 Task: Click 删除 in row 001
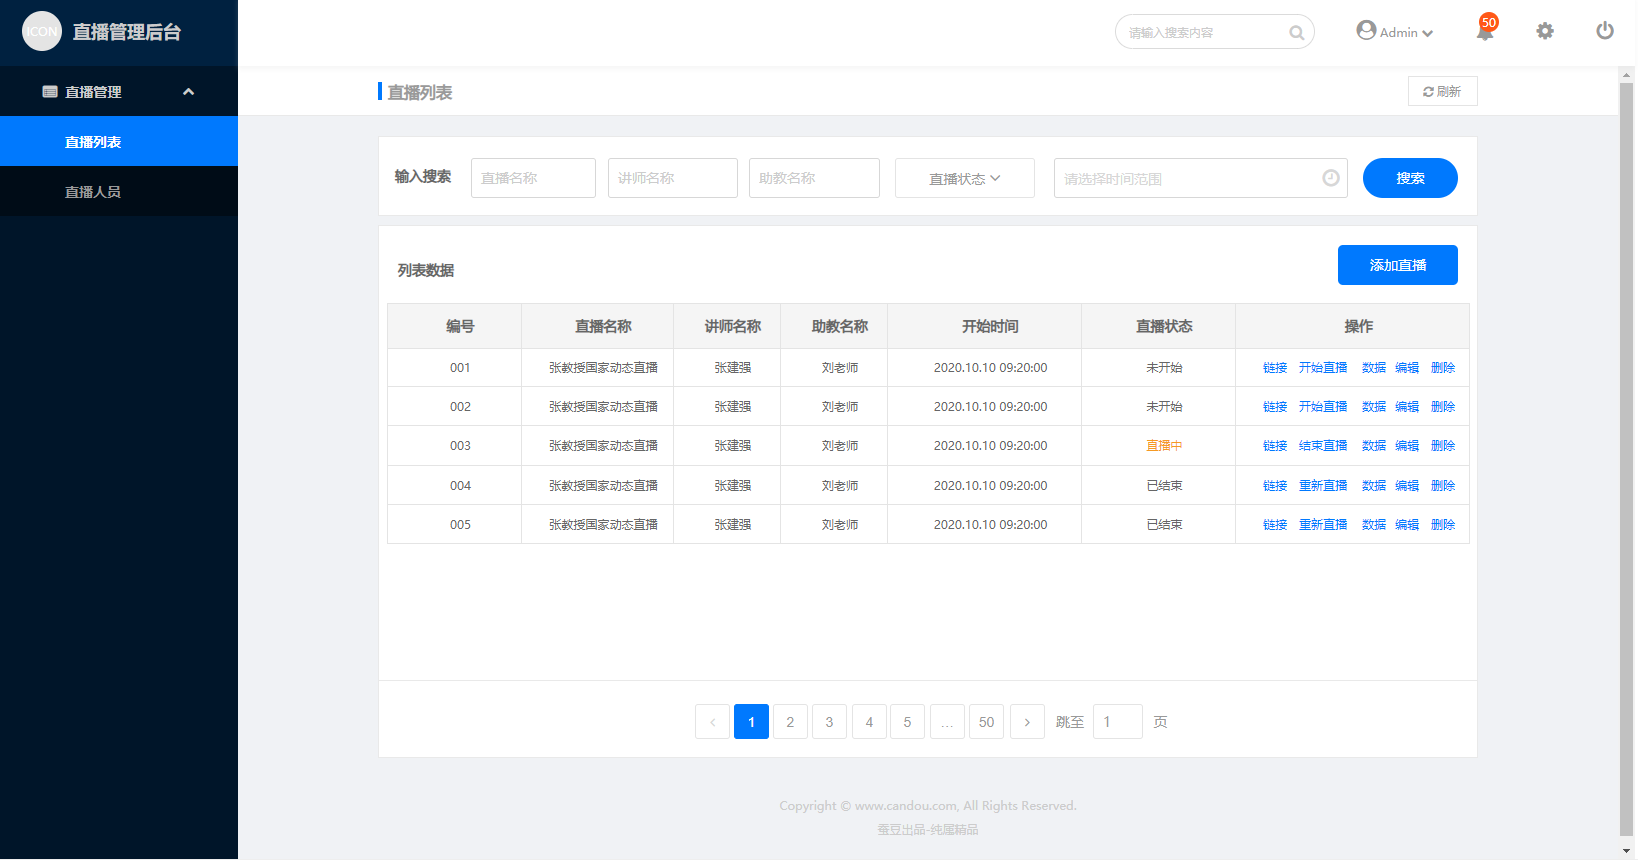click(1443, 368)
